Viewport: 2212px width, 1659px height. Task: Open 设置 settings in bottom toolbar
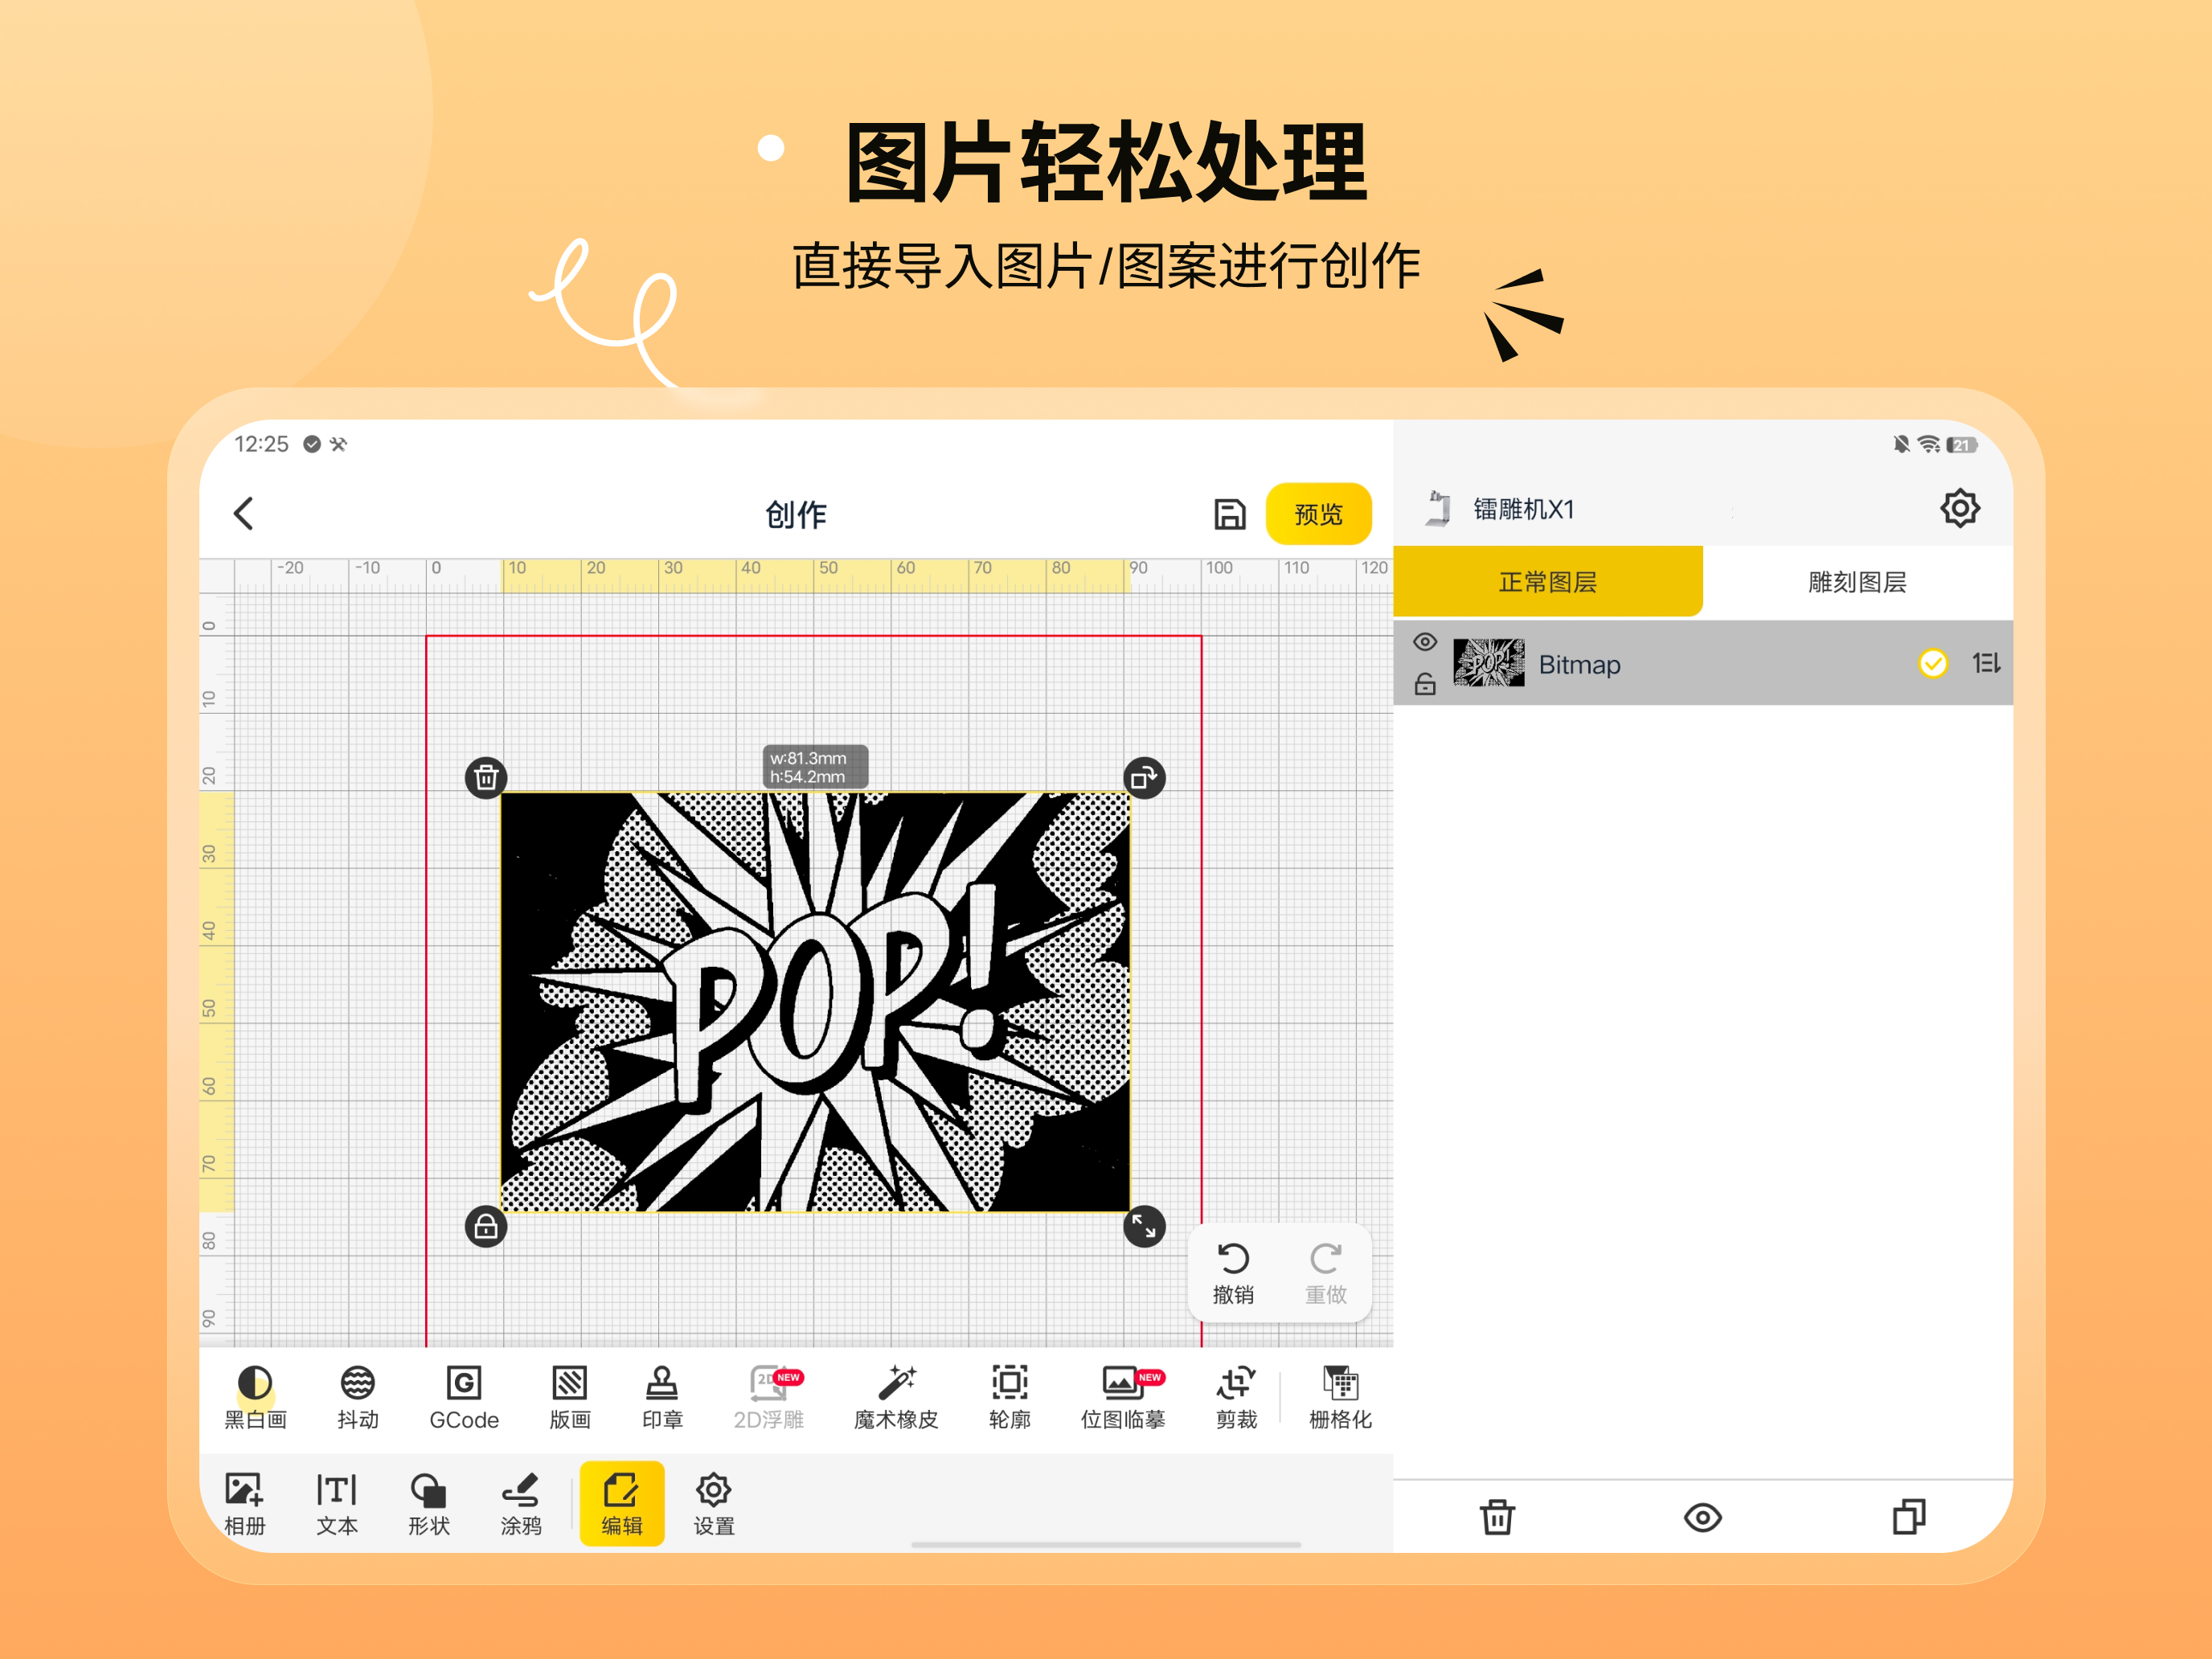[714, 1504]
